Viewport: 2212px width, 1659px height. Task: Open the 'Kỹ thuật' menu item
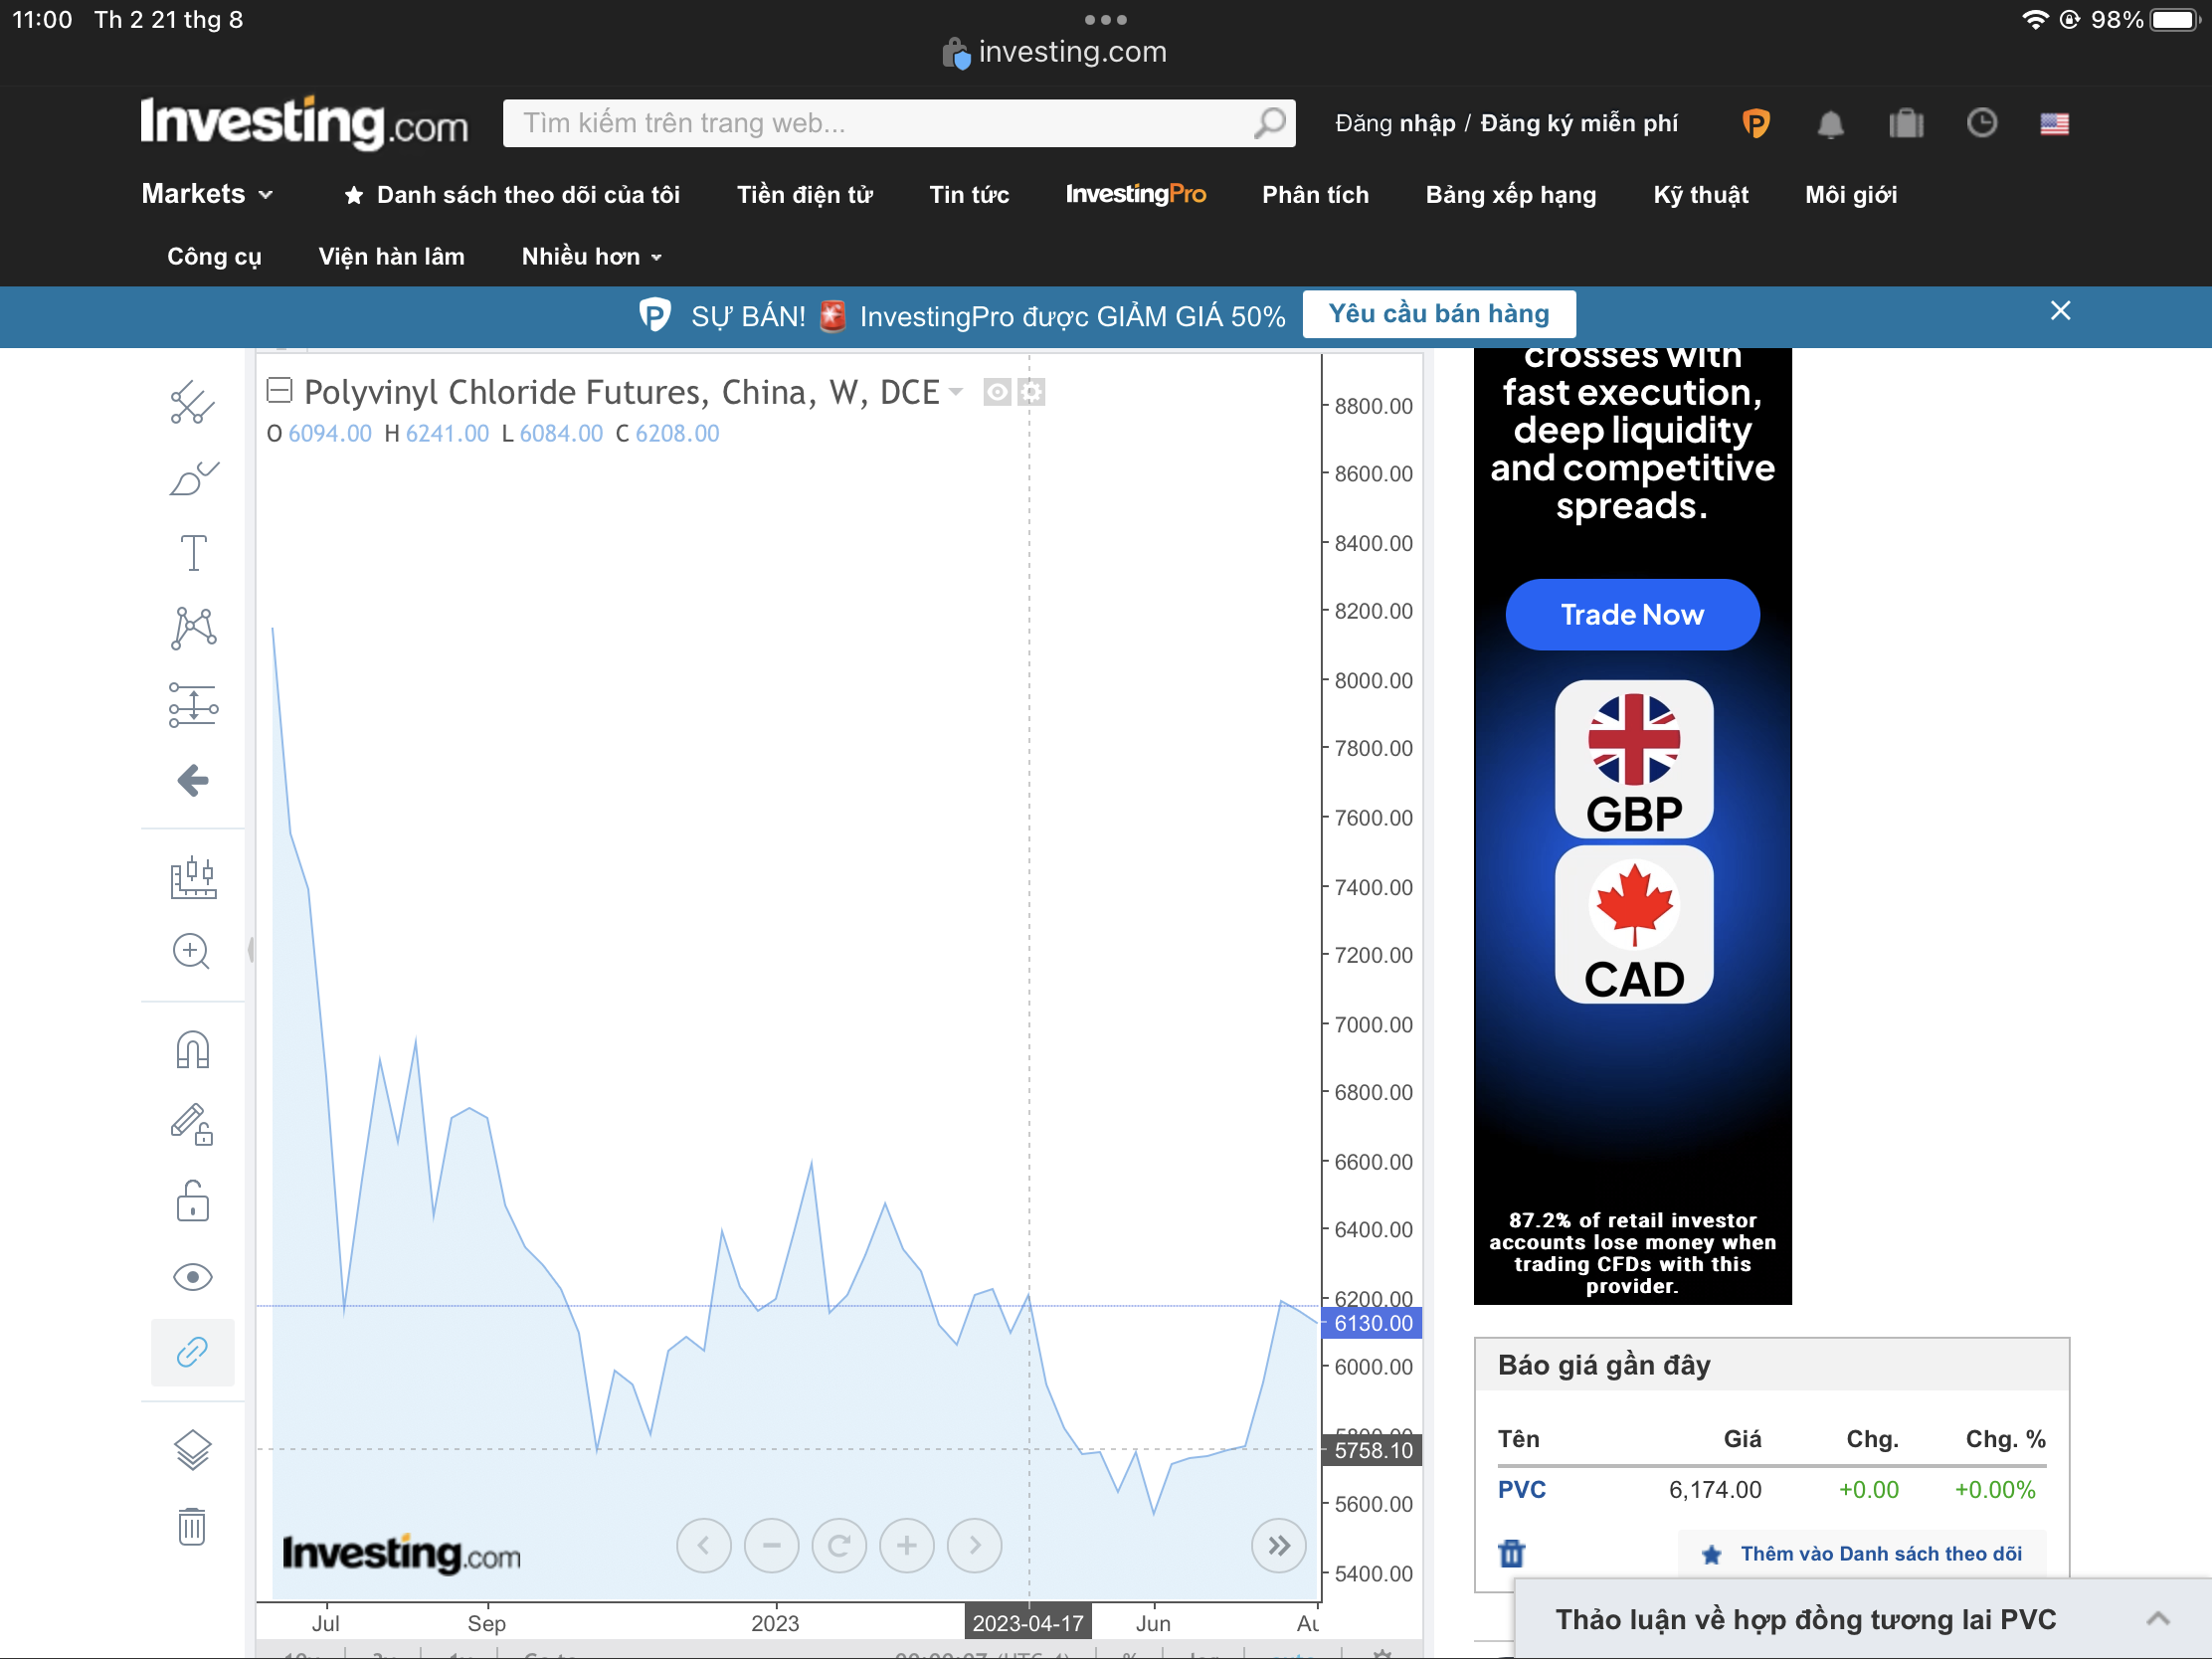point(1700,195)
